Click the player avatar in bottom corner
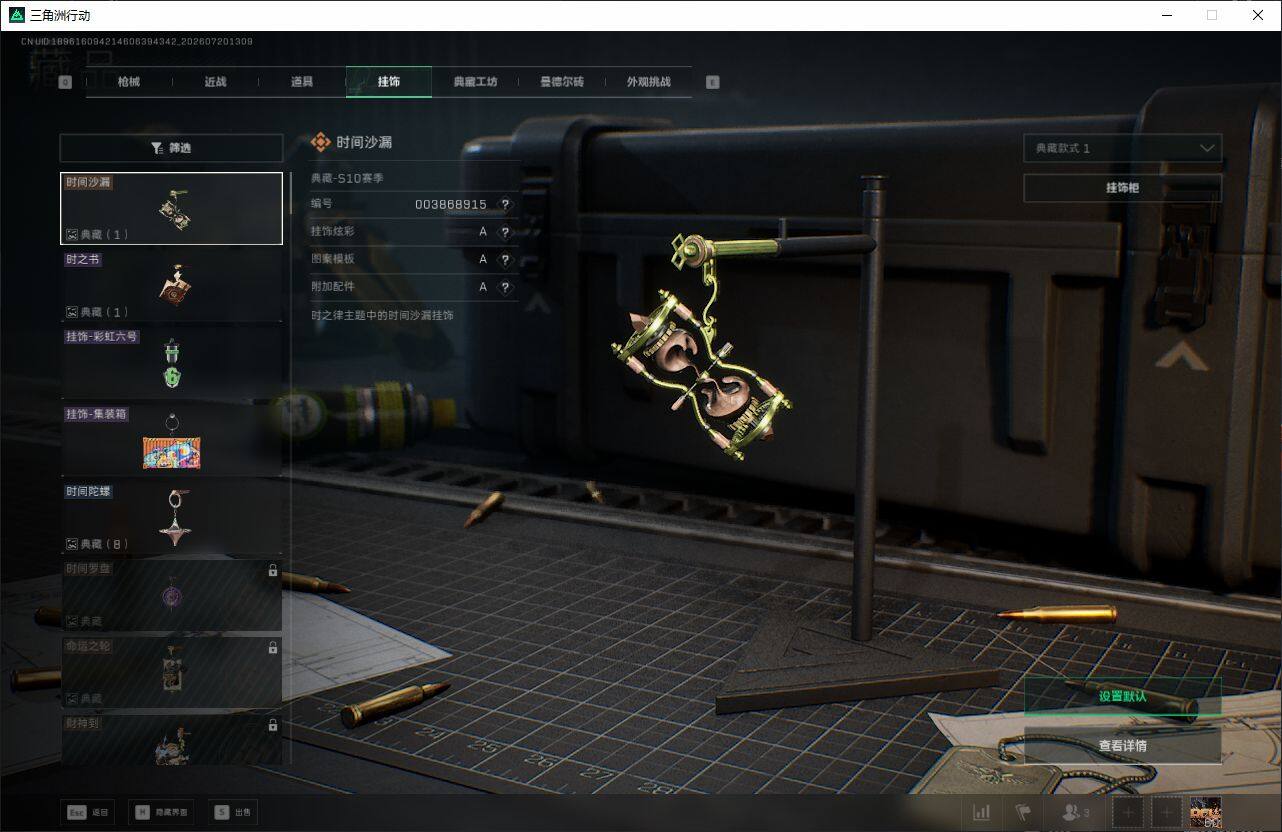Image resolution: width=1282 pixels, height=832 pixels. pos(1205,812)
